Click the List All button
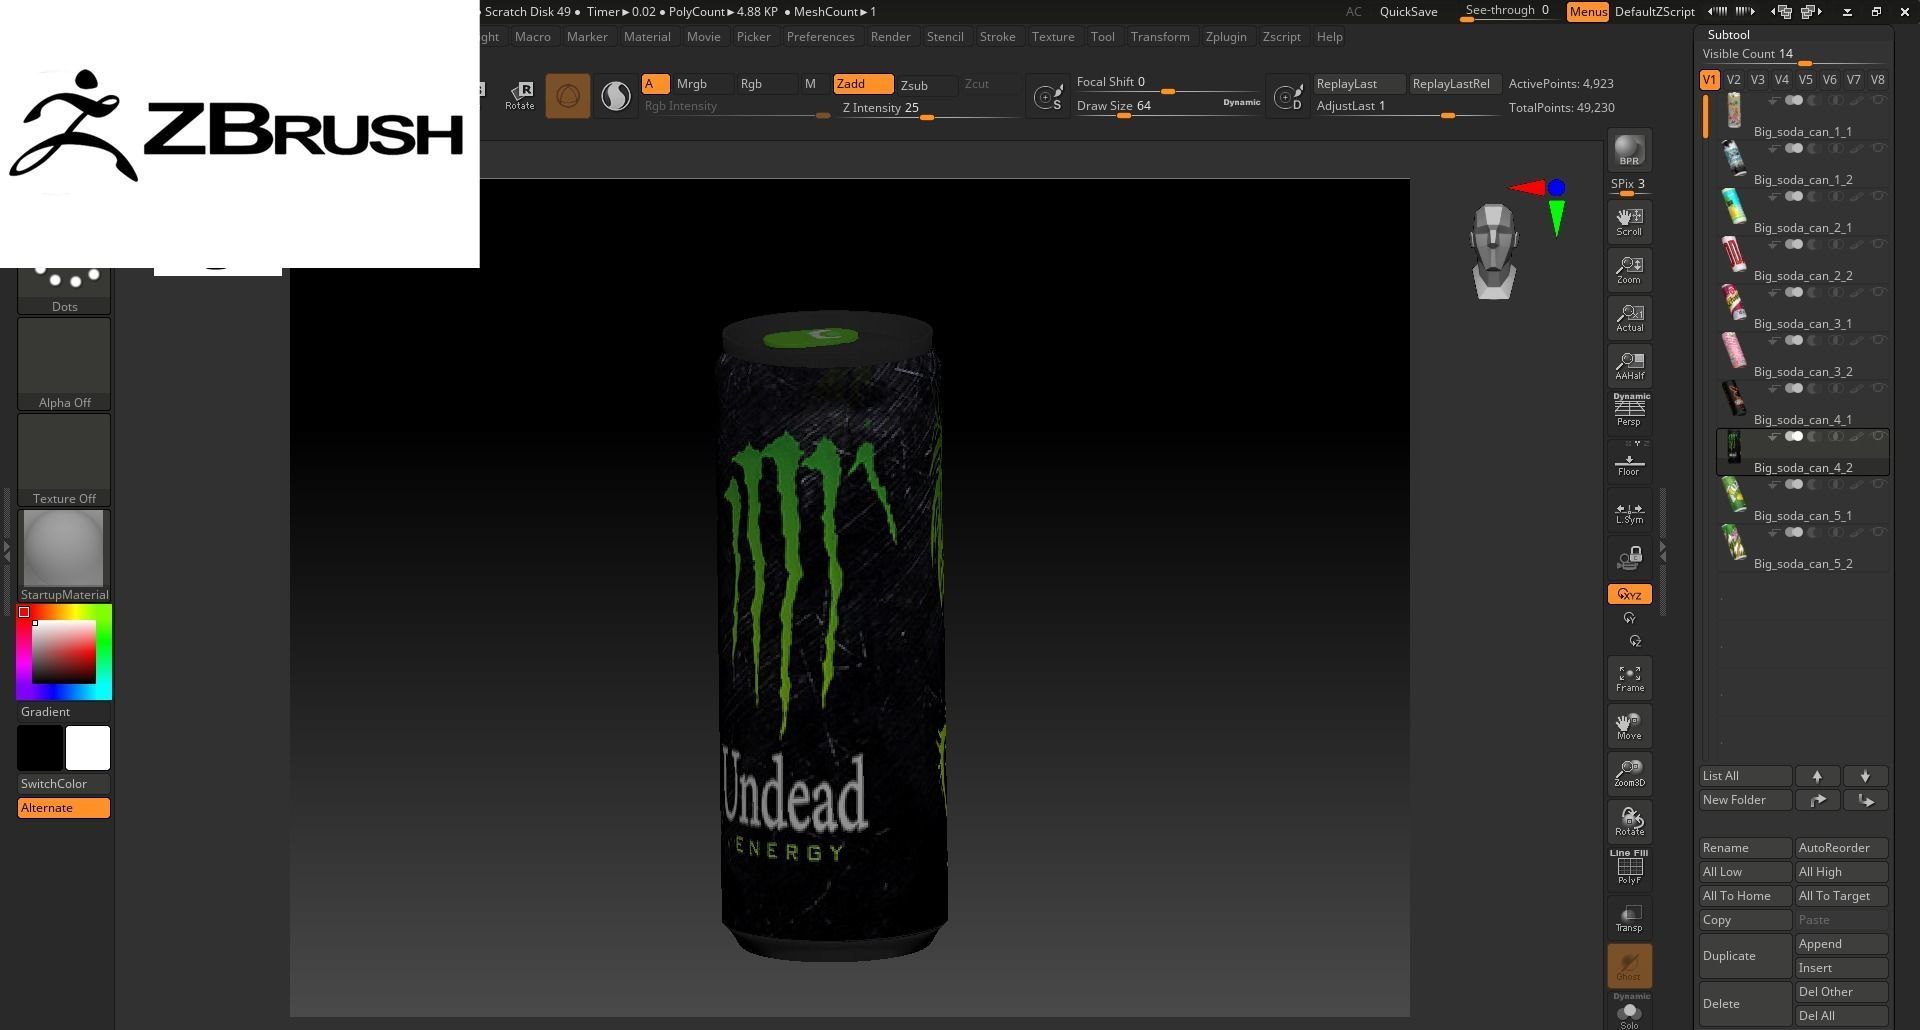The width and height of the screenshot is (1920, 1030). coord(1745,776)
